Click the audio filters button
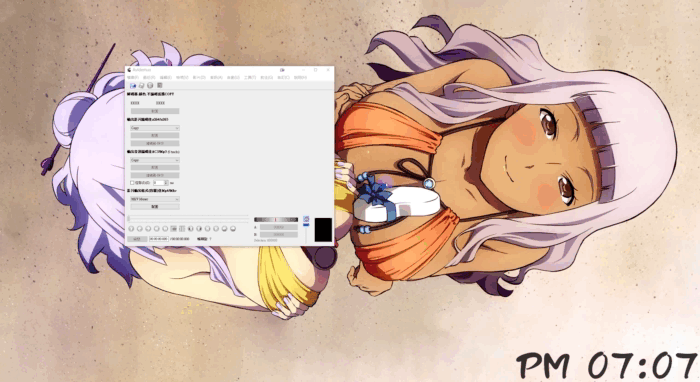Image resolution: width=700 pixels, height=382 pixels. pyautogui.click(x=155, y=175)
